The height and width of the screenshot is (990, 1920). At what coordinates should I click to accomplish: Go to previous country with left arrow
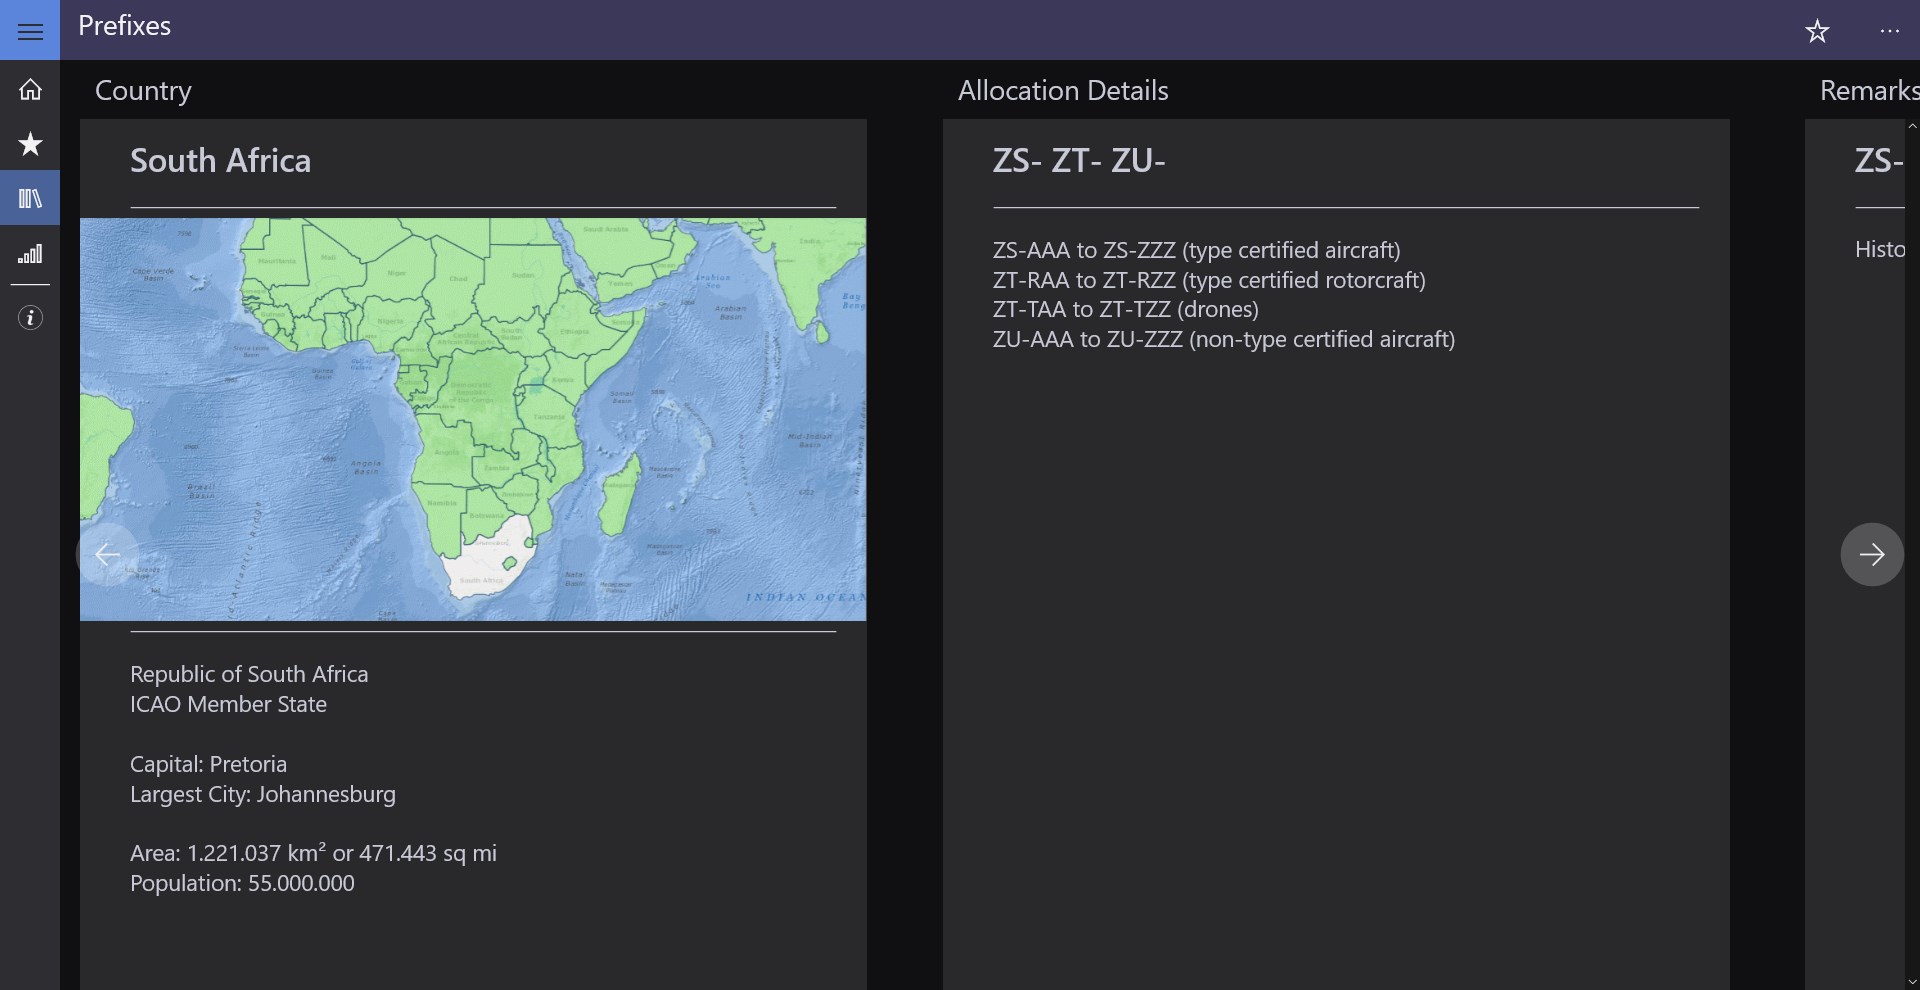pos(107,554)
